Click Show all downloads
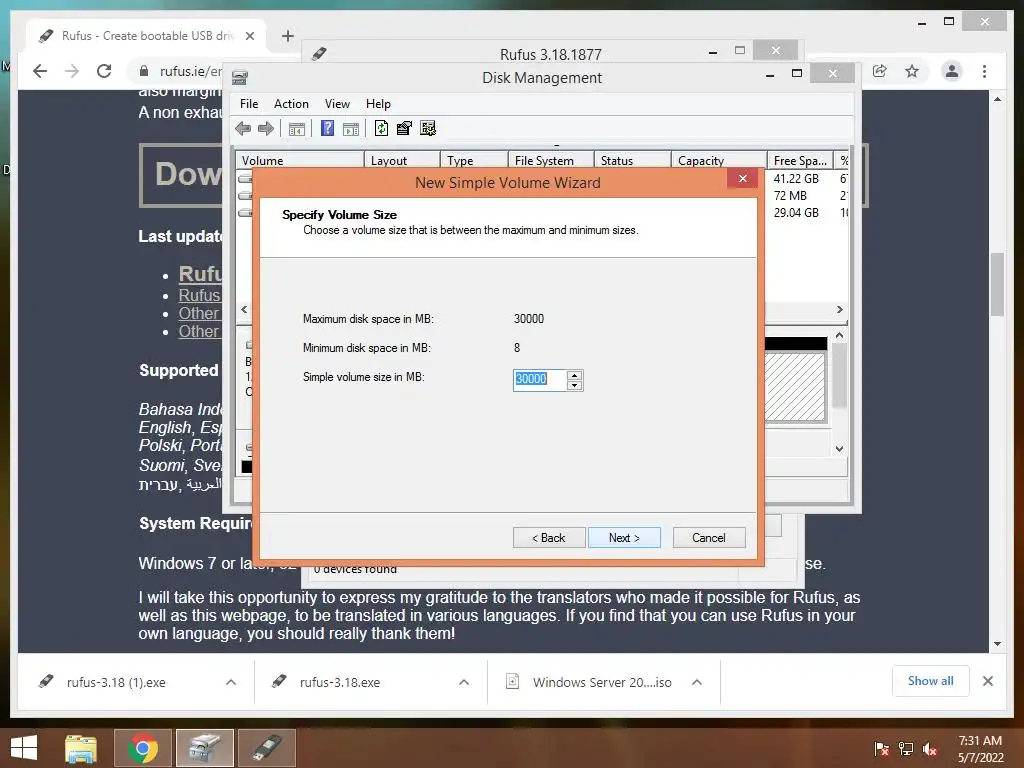Image resolution: width=1024 pixels, height=768 pixels. coord(931,680)
